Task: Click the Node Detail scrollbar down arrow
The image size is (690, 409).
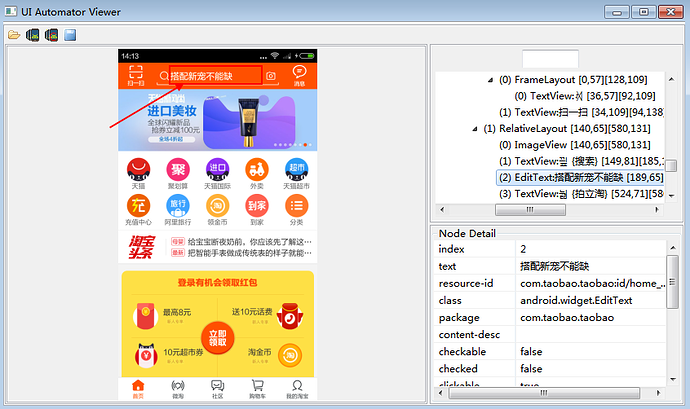Action: pyautogui.click(x=672, y=380)
